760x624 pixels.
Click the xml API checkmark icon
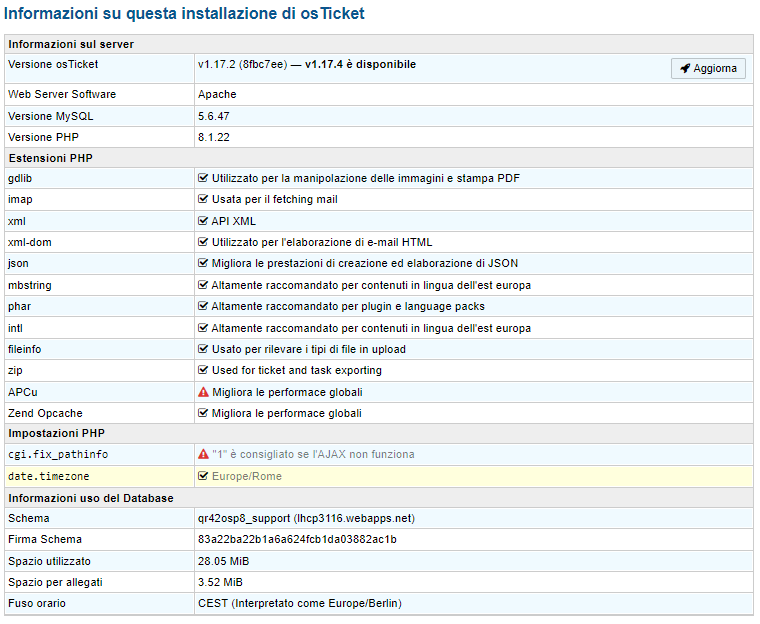coord(203,221)
